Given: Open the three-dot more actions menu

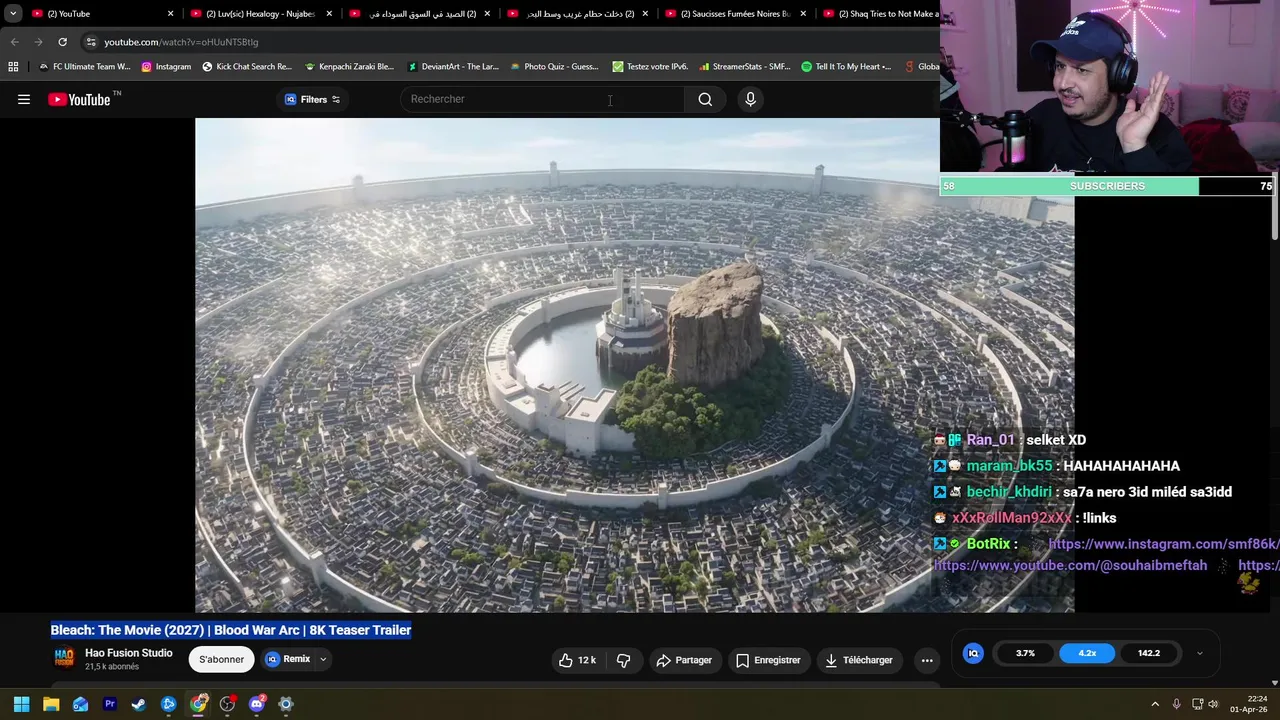Looking at the screenshot, I should 927,660.
